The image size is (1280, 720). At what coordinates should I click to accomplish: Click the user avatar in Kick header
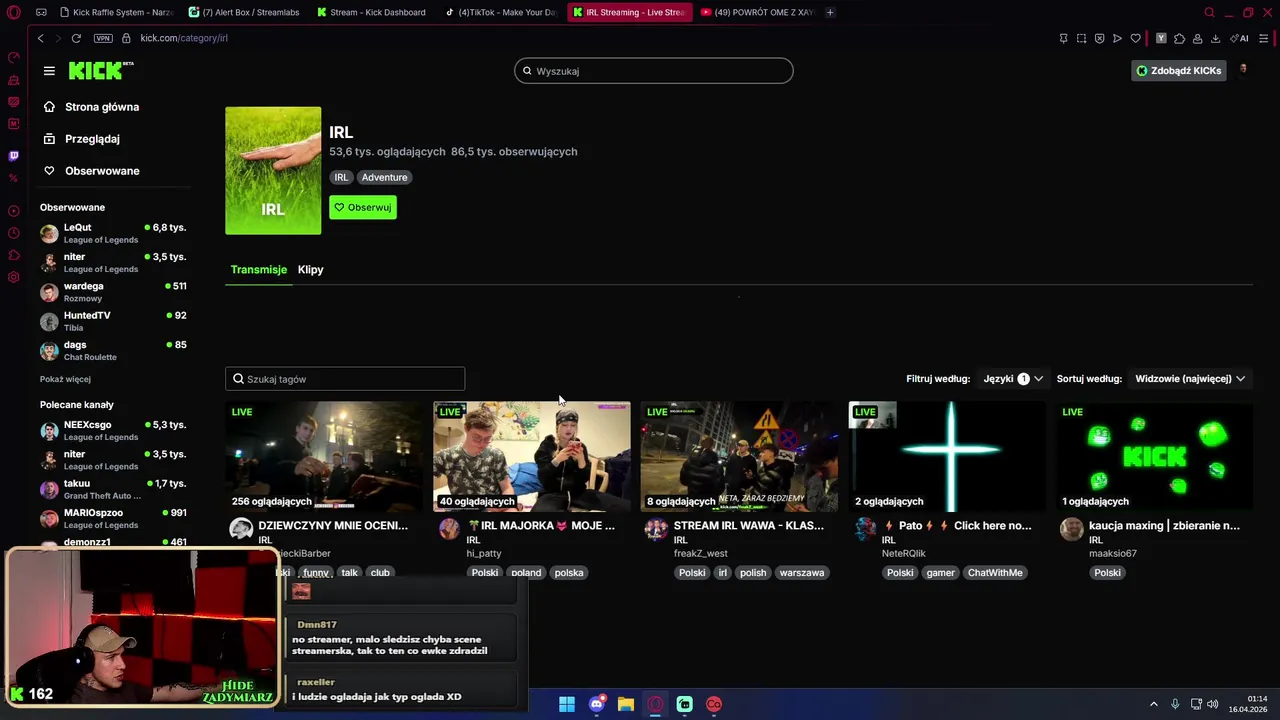(x=1243, y=70)
